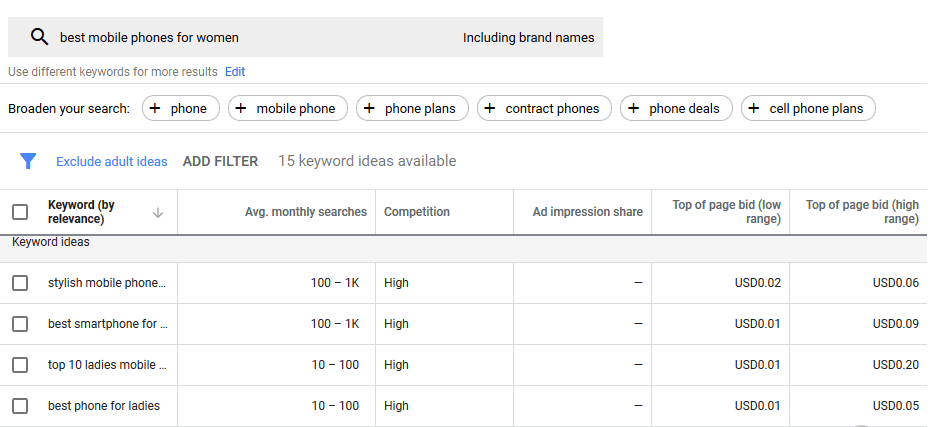Click Exclude adult ideas filter
The width and height of the screenshot is (940, 427).
(x=112, y=161)
